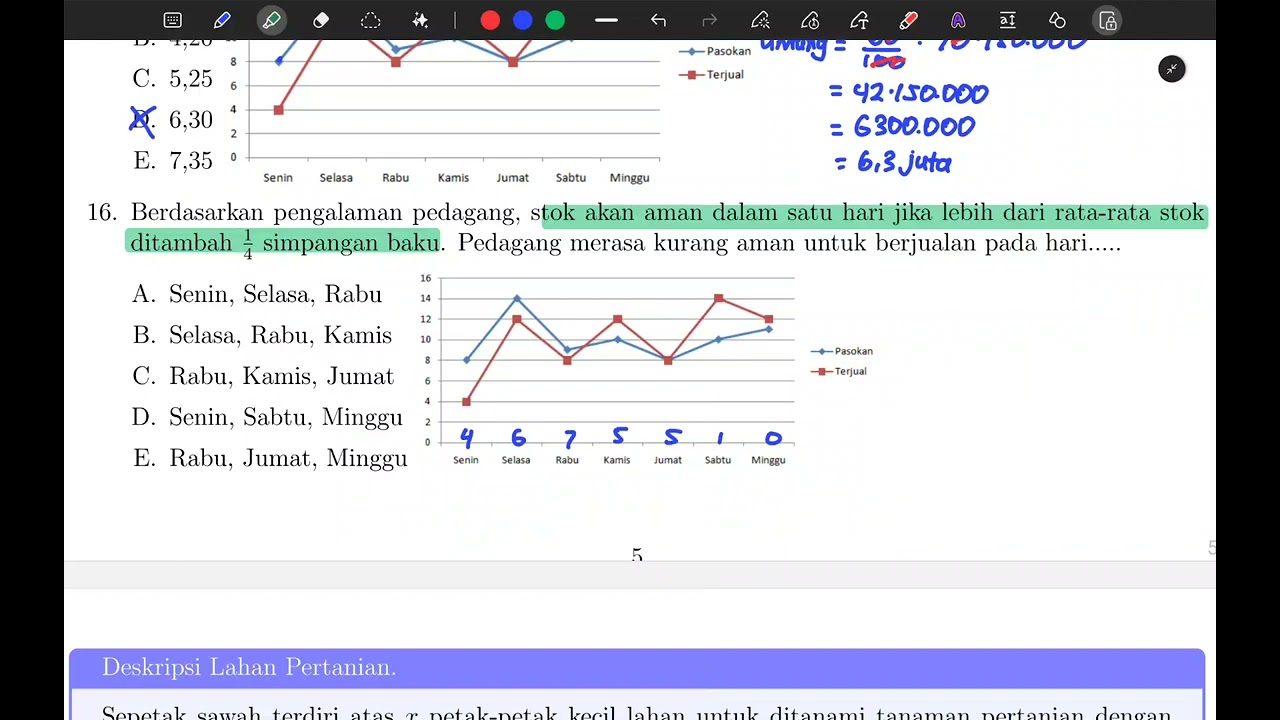
Task: Click option E. 7,35
Action: [x=172, y=160]
